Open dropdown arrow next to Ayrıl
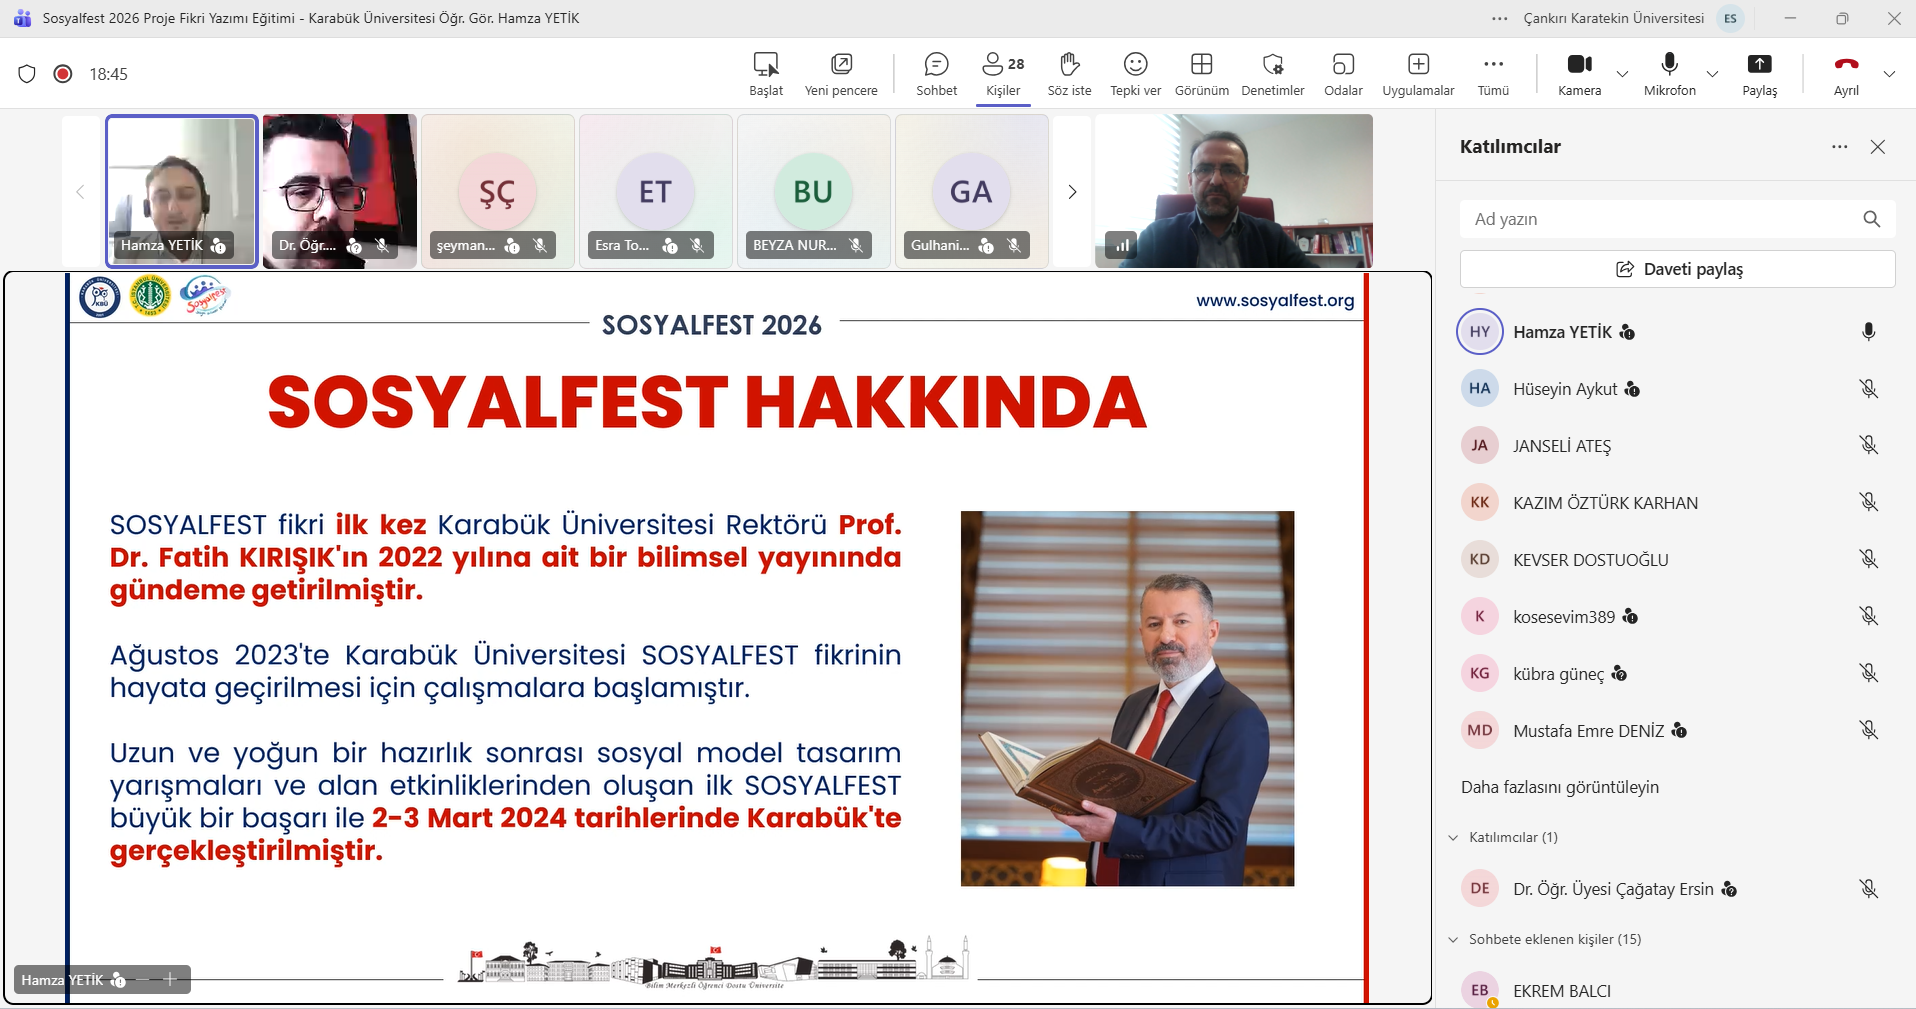This screenshot has width=1916, height=1009. tap(1889, 74)
